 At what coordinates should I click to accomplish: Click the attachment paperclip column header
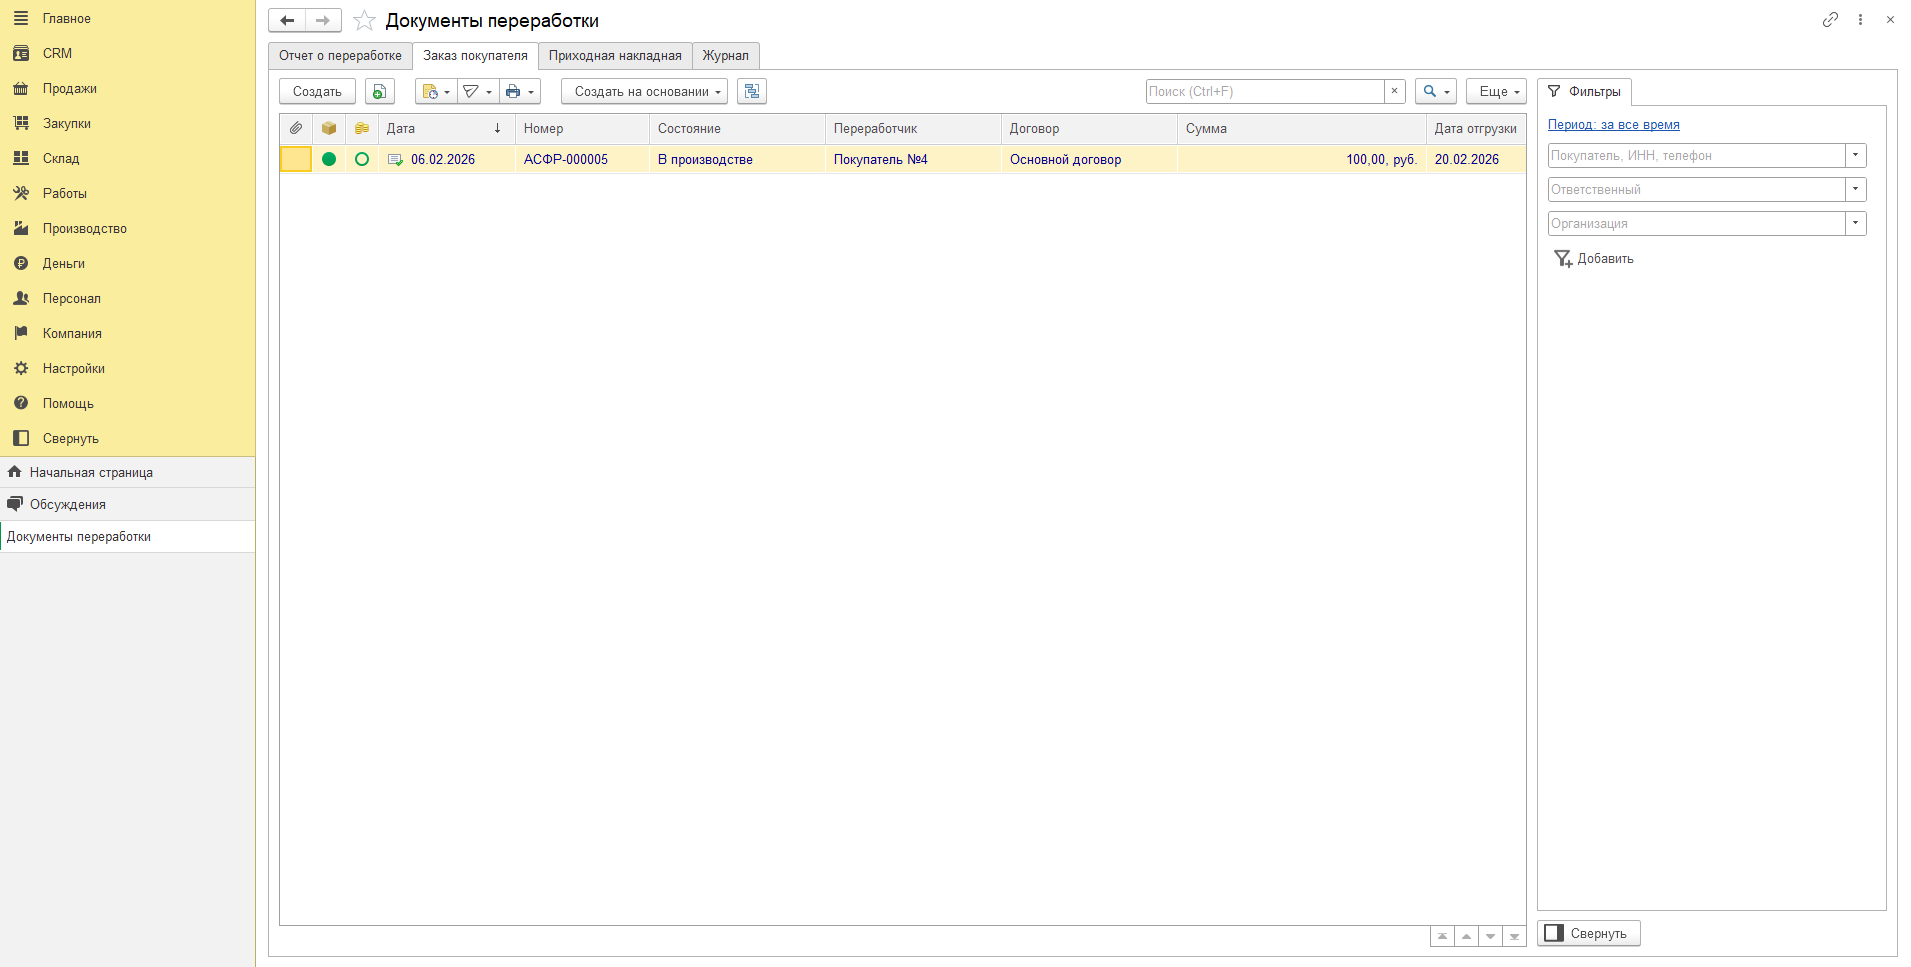click(296, 128)
